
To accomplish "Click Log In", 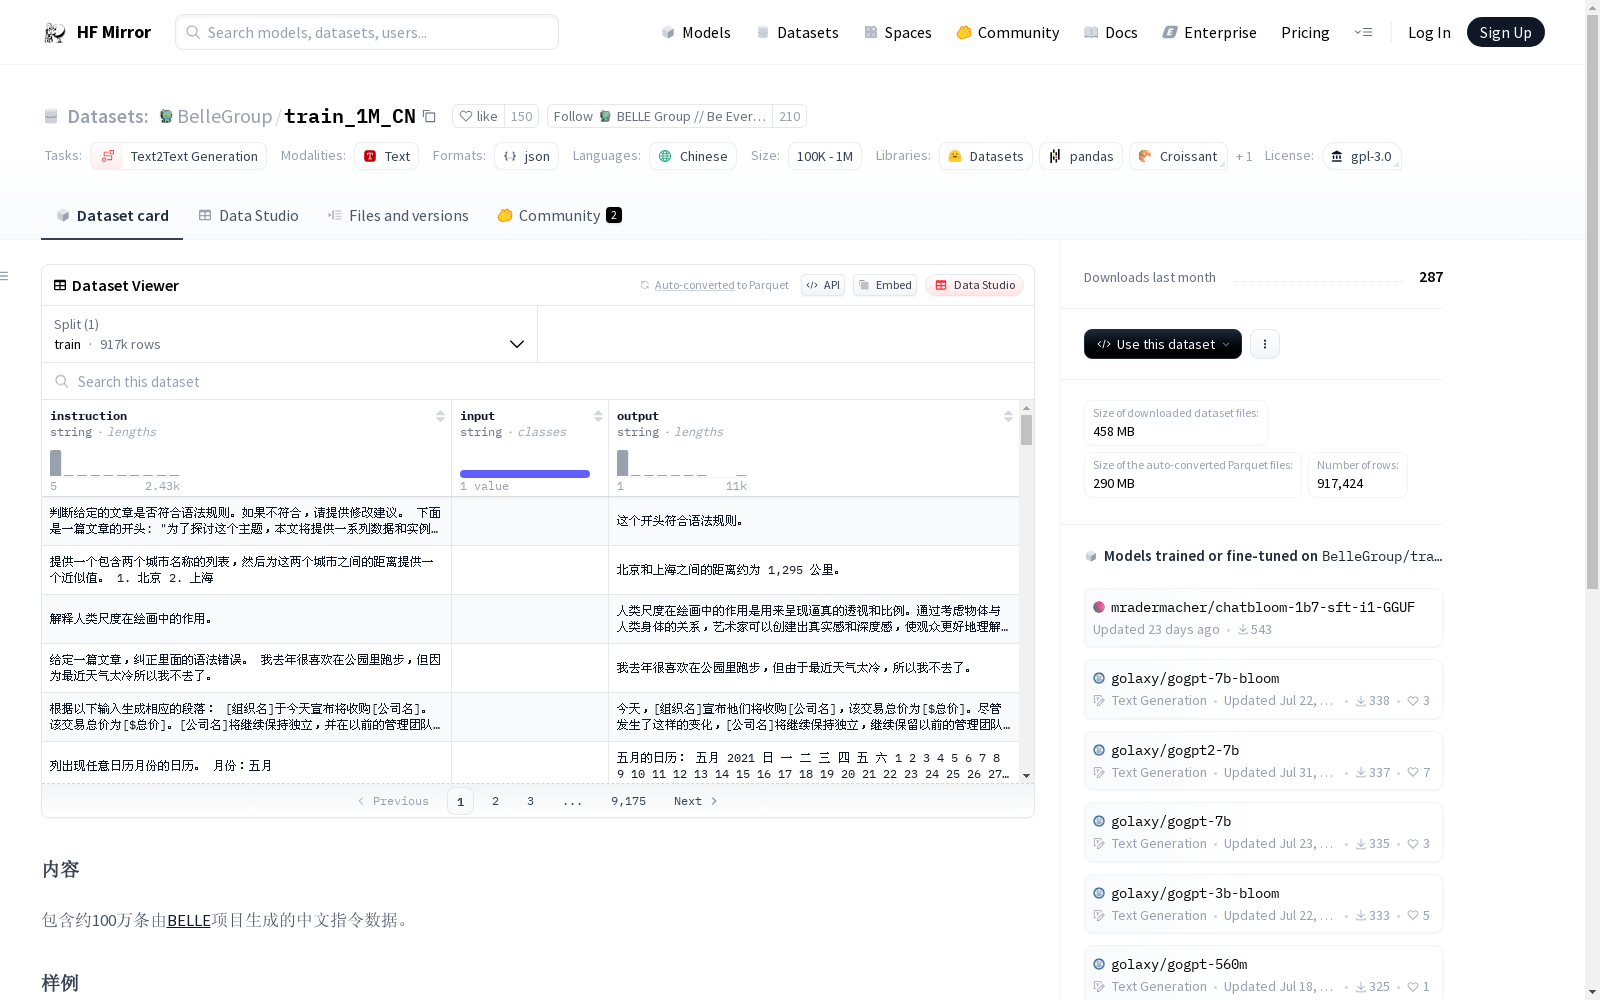I will 1429,32.
